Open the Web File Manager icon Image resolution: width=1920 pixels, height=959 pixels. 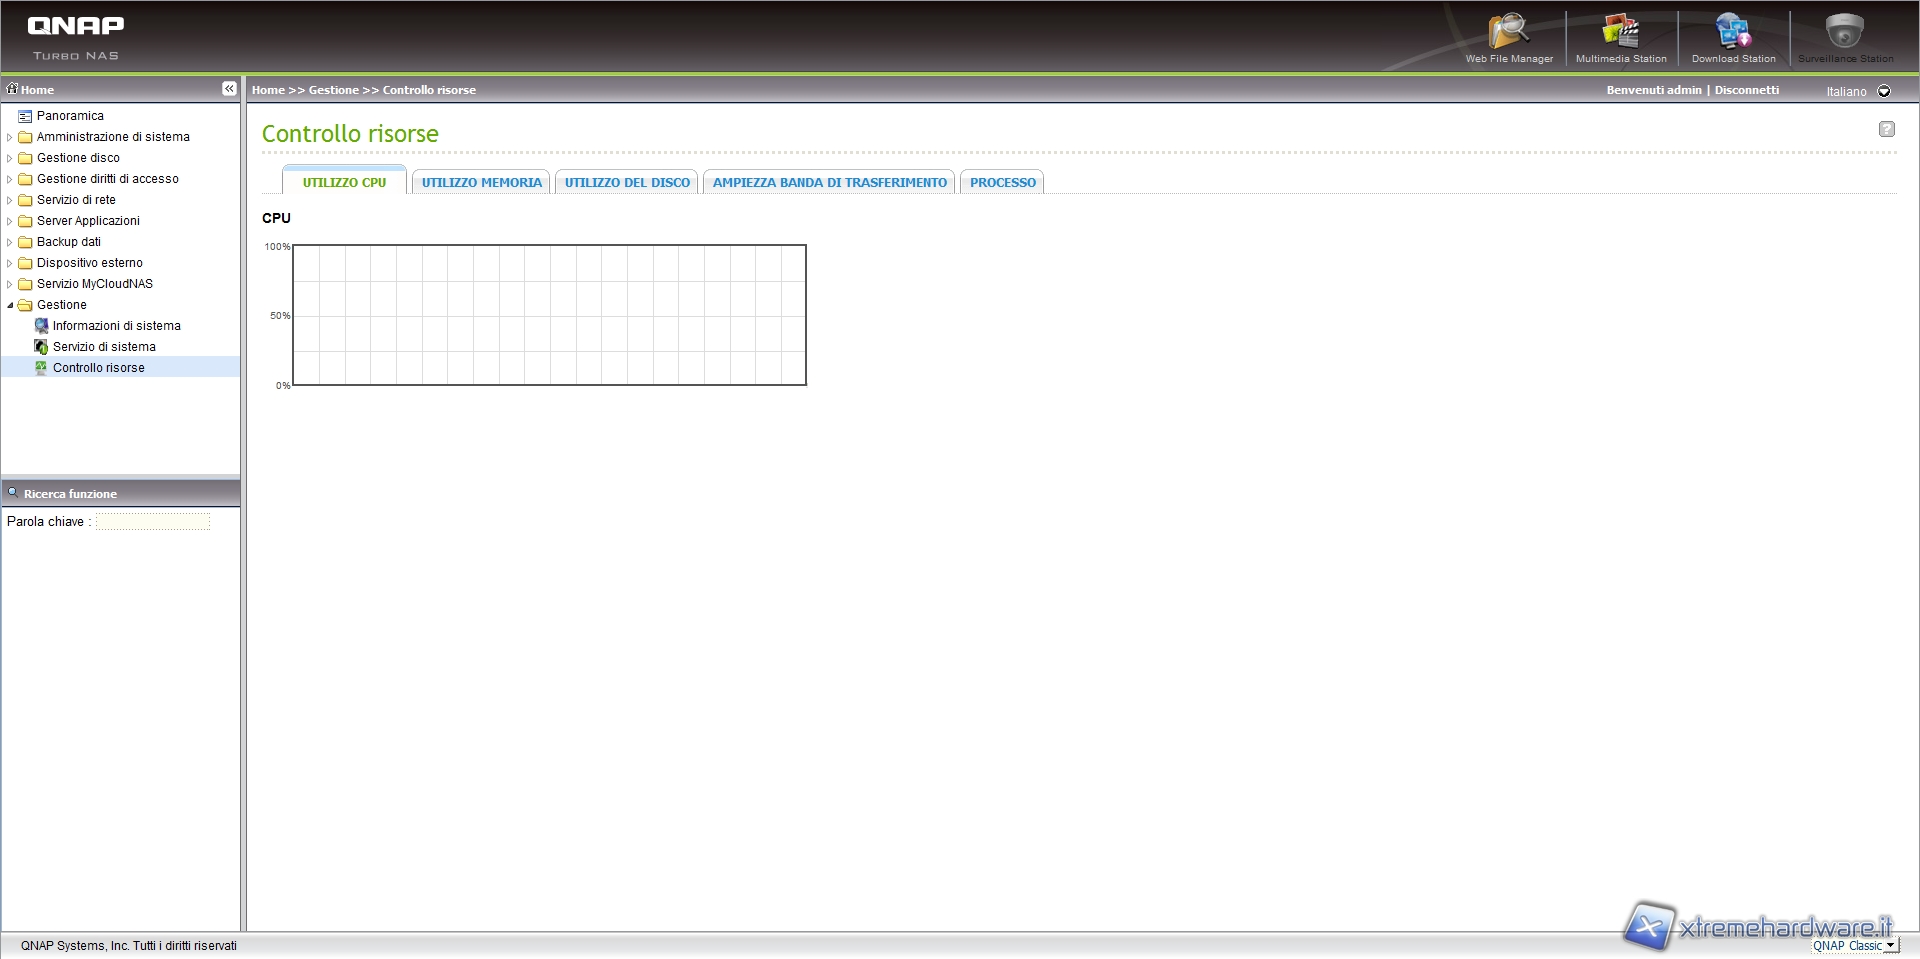[x=1508, y=32]
